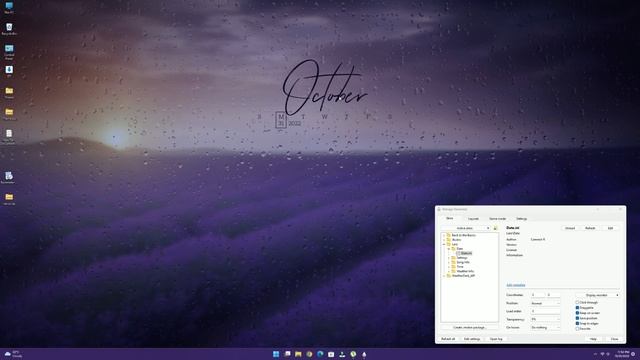640x360 pixels.
Task: Open the Transparency dropdown
Action: [545, 319]
